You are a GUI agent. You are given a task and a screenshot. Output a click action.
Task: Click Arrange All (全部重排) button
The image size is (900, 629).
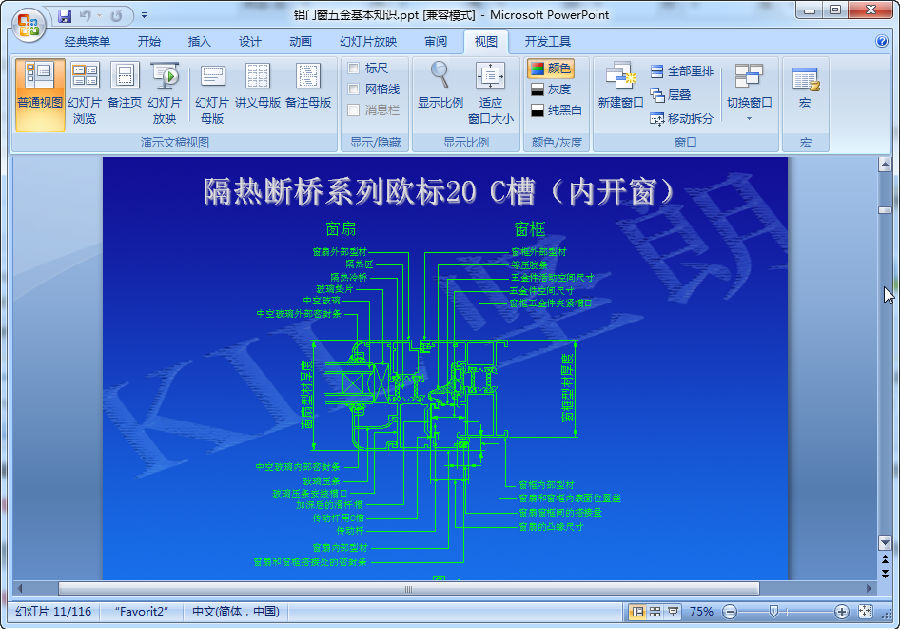682,72
